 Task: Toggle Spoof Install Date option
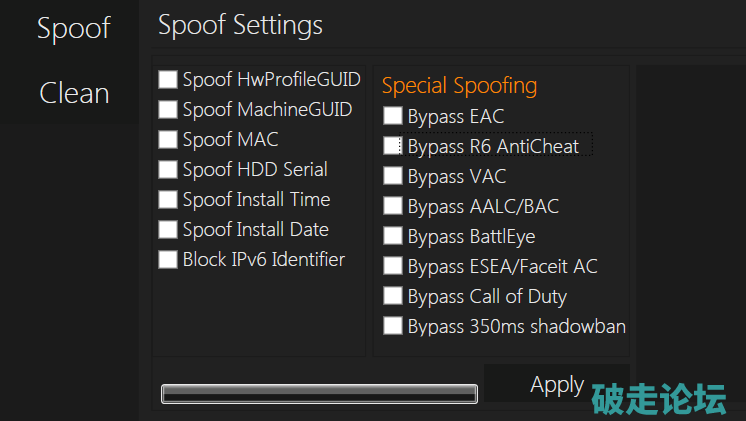[168, 230]
